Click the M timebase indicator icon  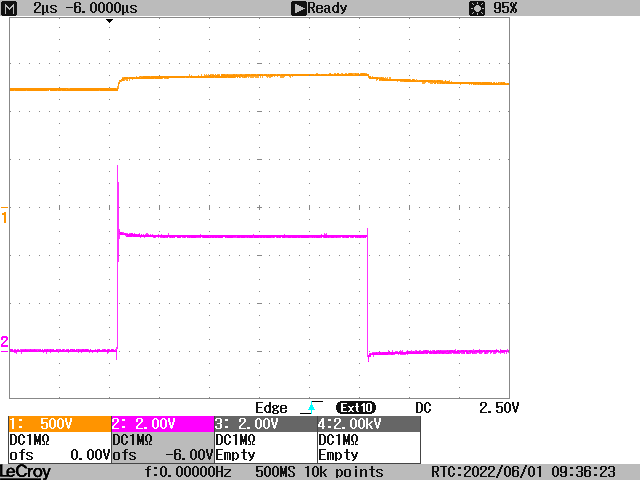coord(9,8)
